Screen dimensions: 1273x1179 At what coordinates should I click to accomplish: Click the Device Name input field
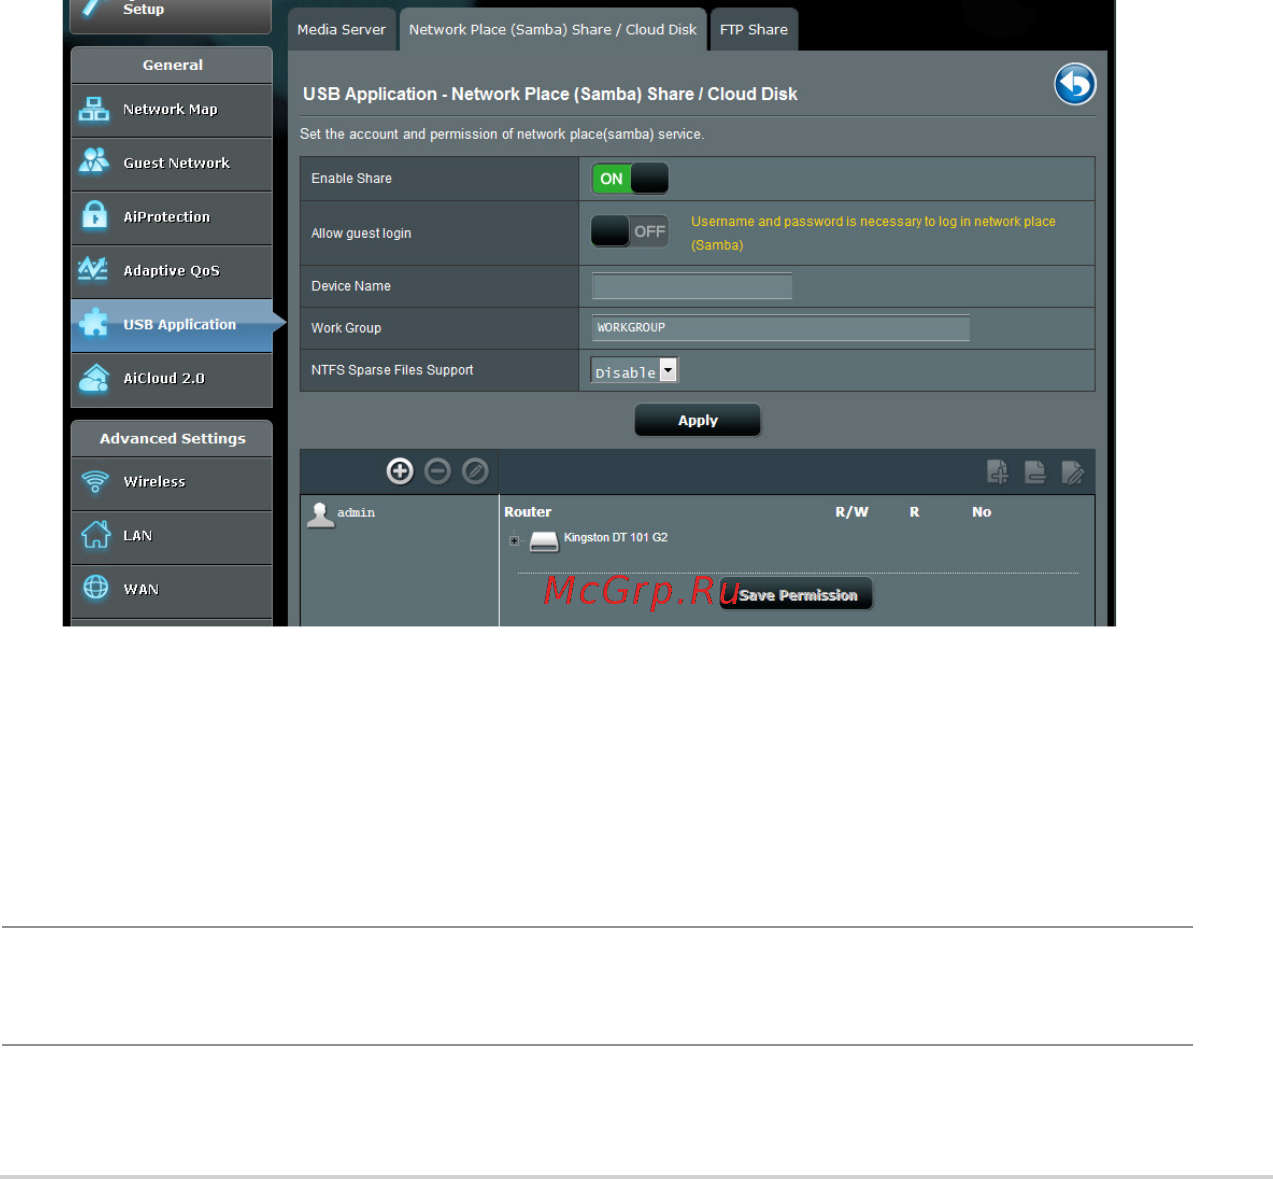tap(692, 286)
